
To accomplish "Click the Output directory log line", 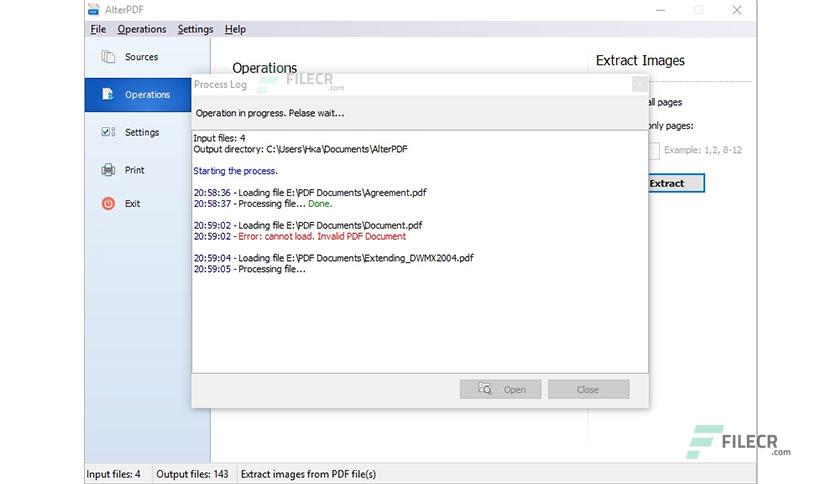I will tap(300, 149).
